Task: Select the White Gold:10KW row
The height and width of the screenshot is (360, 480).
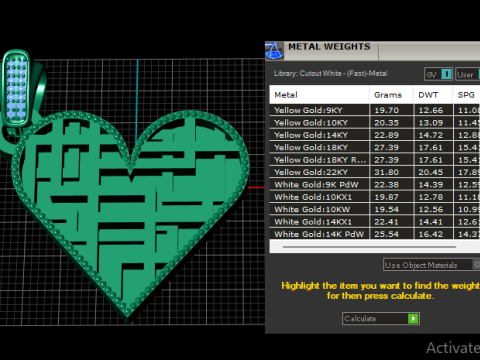Action: point(375,209)
